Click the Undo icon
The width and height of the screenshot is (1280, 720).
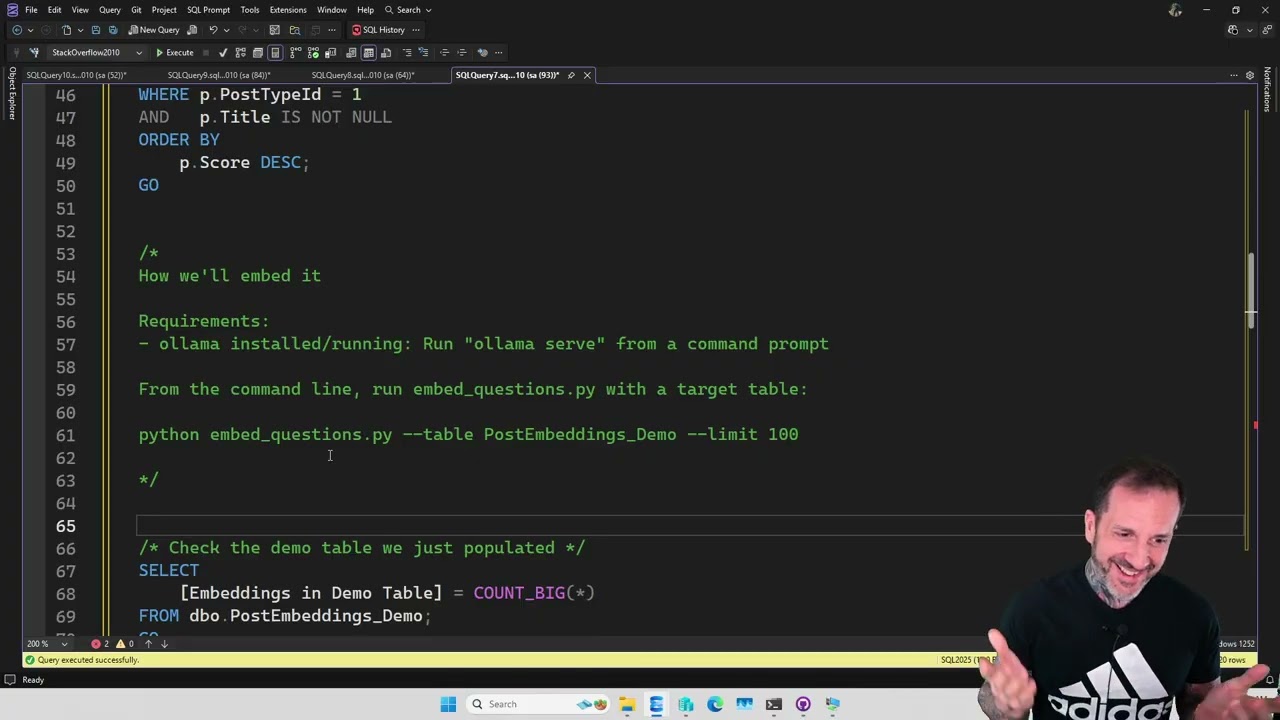[213, 30]
